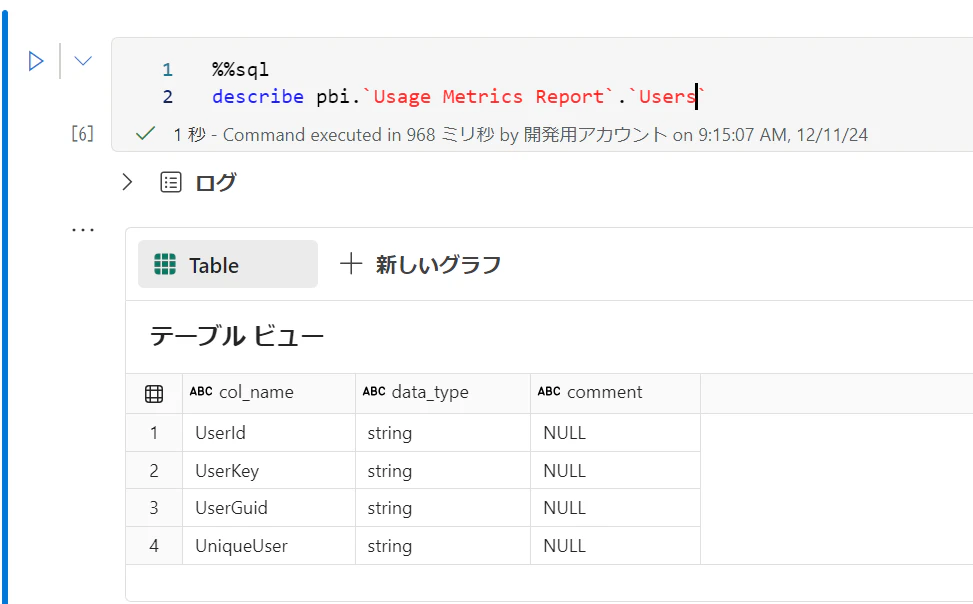
Task: Select row number 4
Action: (x=154, y=546)
